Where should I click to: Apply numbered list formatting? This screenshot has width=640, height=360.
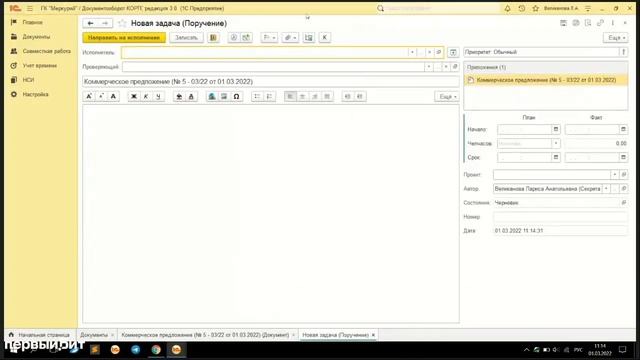269,96
